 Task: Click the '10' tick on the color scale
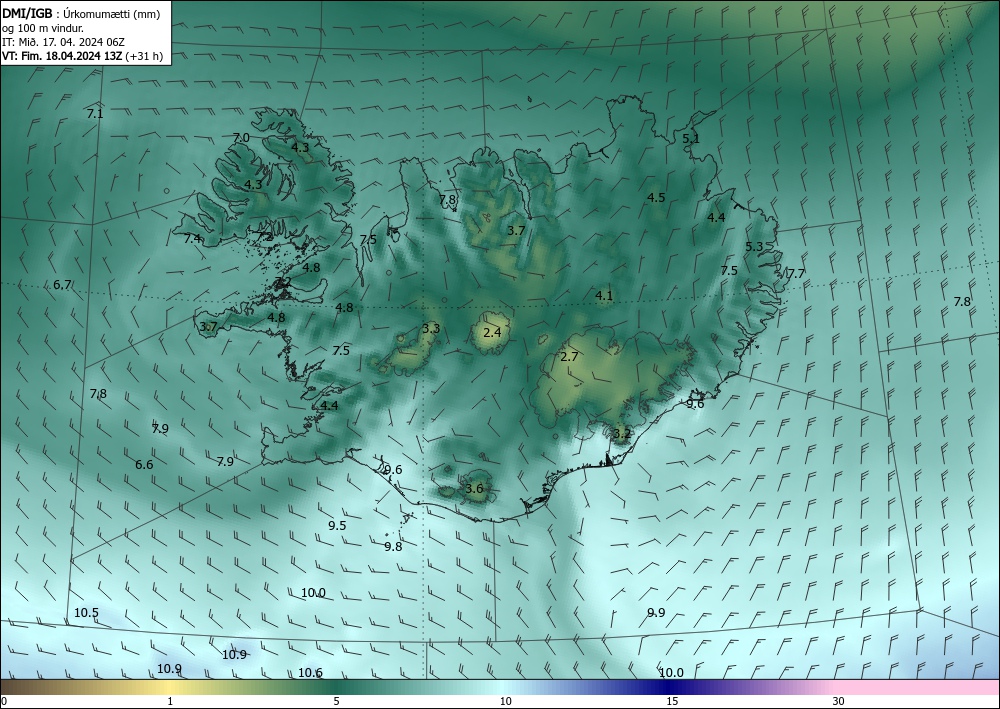click(505, 702)
